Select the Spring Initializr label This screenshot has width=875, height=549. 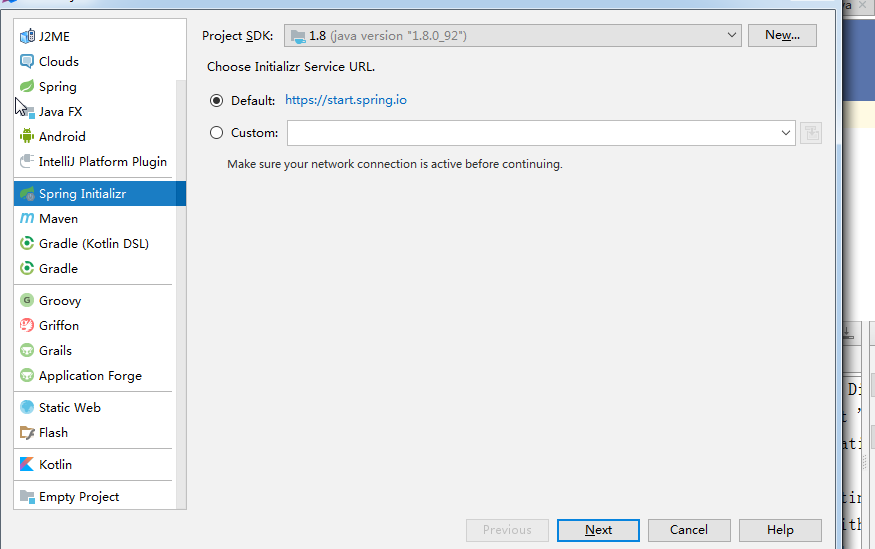click(83, 194)
